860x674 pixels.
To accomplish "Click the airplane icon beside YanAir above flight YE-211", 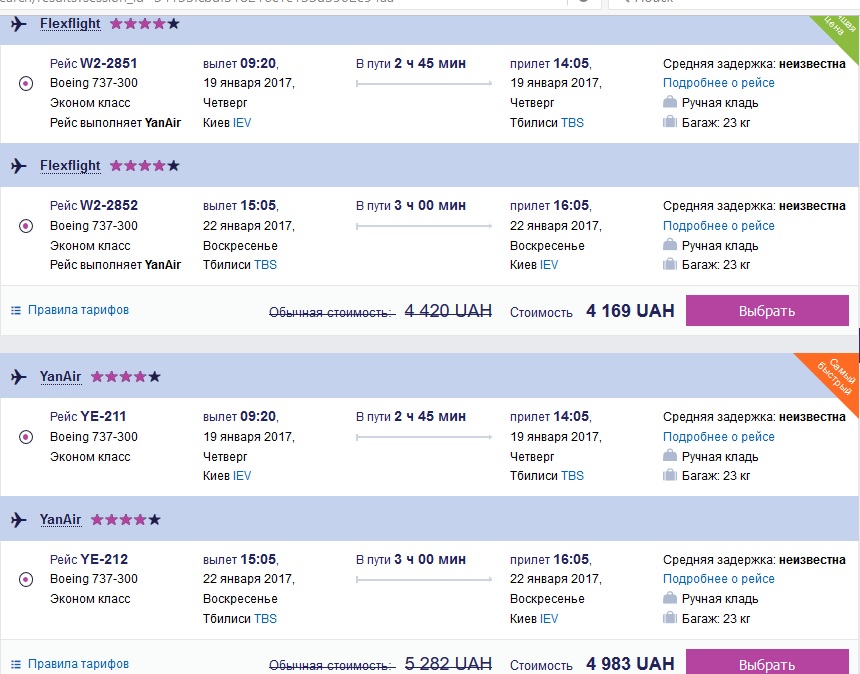I will (19, 377).
